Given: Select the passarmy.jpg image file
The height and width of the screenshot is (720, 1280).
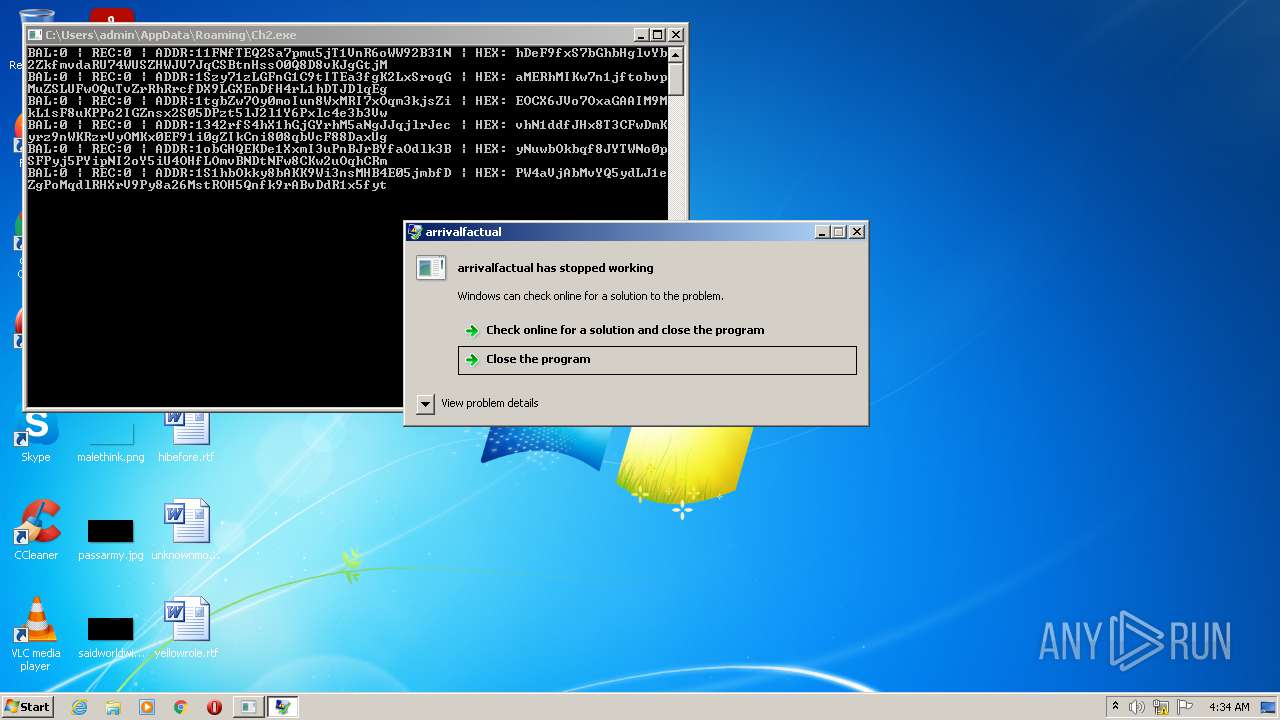Looking at the screenshot, I should click(110, 539).
